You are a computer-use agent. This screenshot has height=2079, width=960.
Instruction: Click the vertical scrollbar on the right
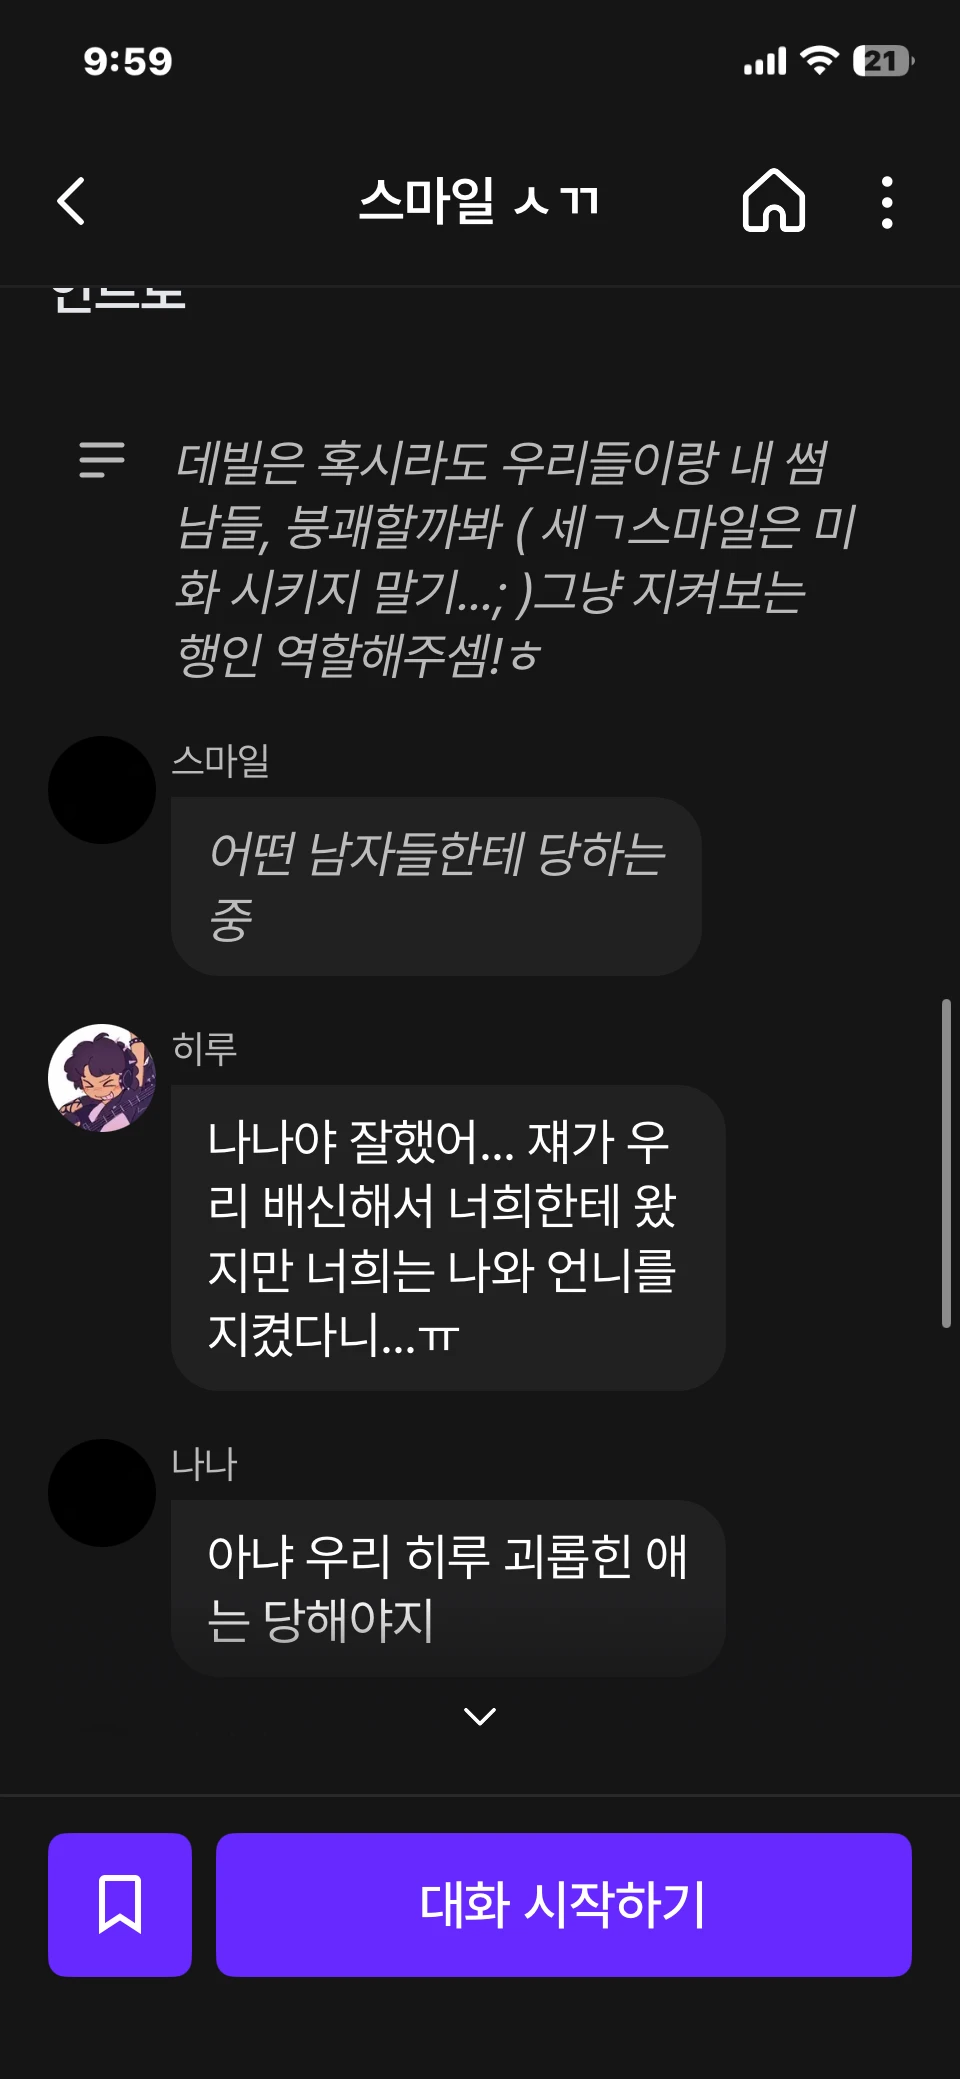pos(946,1163)
